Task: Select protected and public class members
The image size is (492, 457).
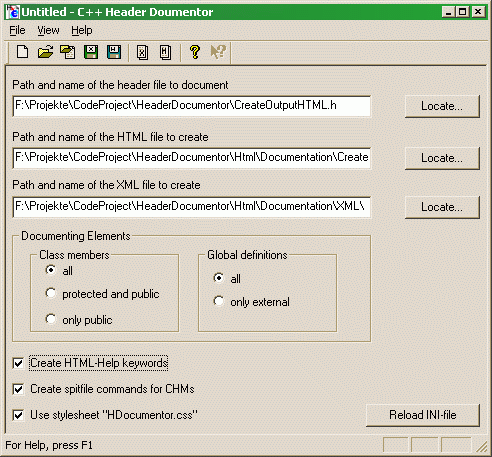Action: [x=51, y=293]
